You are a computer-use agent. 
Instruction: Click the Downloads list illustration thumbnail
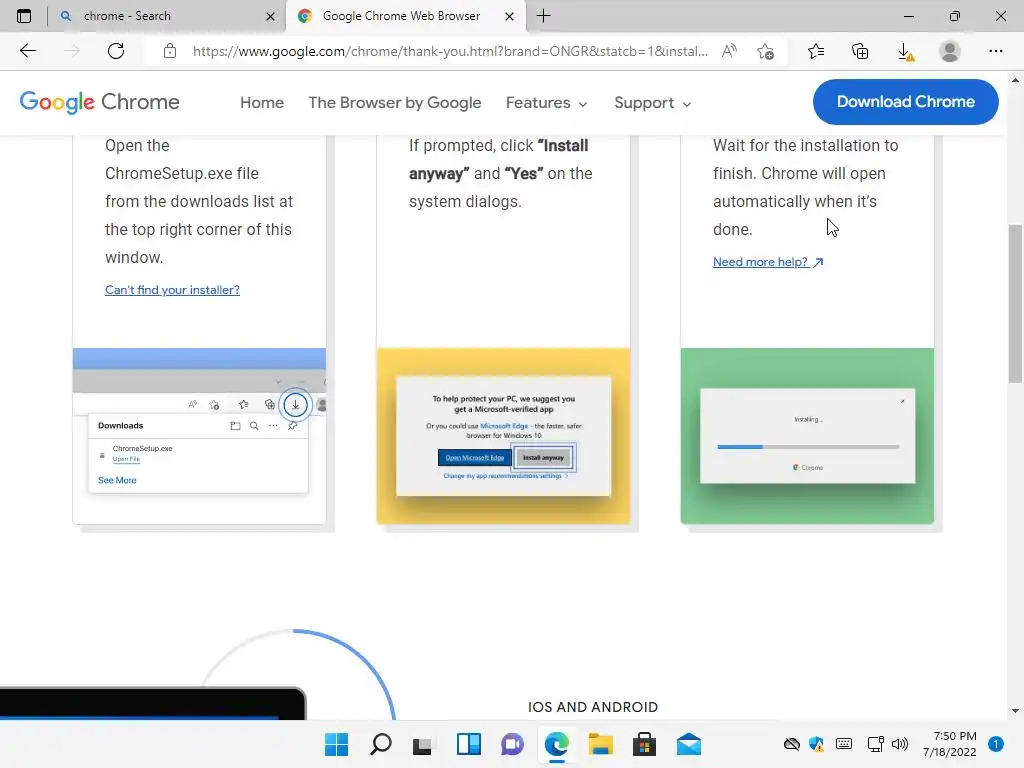(199, 436)
